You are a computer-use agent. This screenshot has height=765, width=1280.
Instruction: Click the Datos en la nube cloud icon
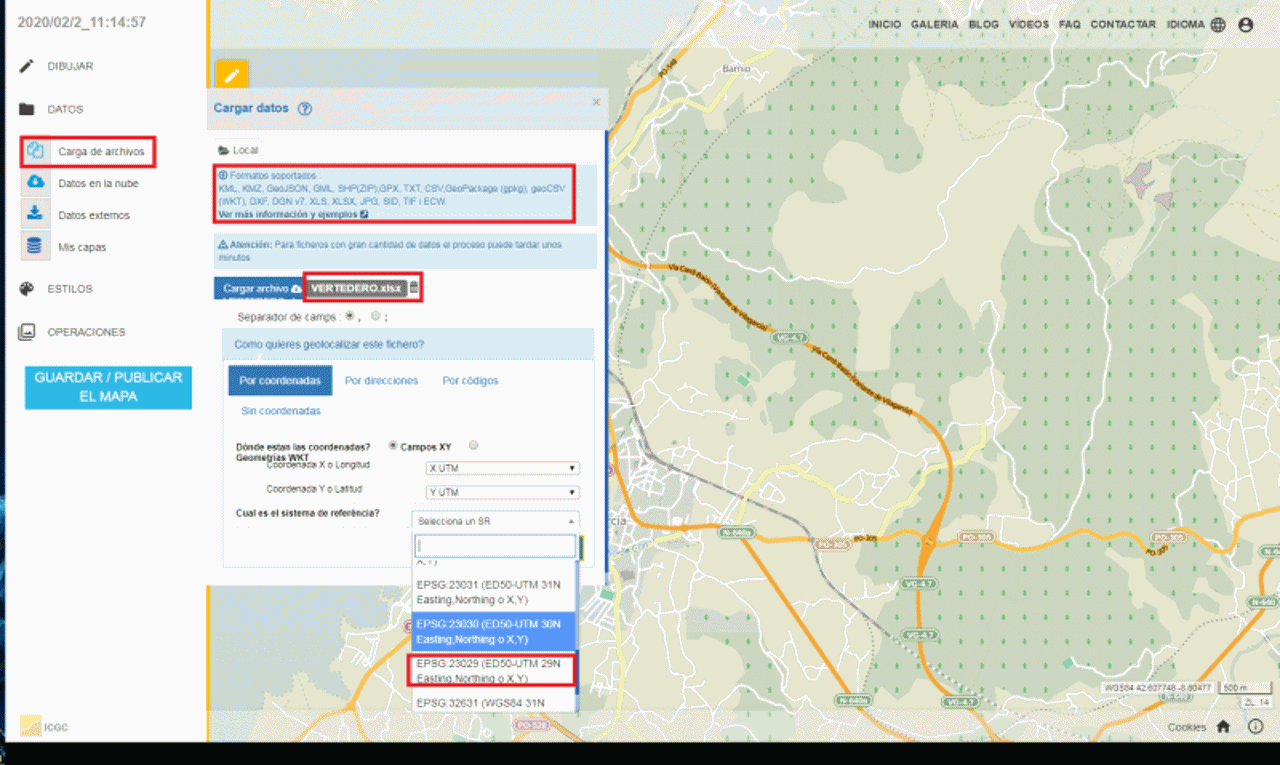point(34,183)
